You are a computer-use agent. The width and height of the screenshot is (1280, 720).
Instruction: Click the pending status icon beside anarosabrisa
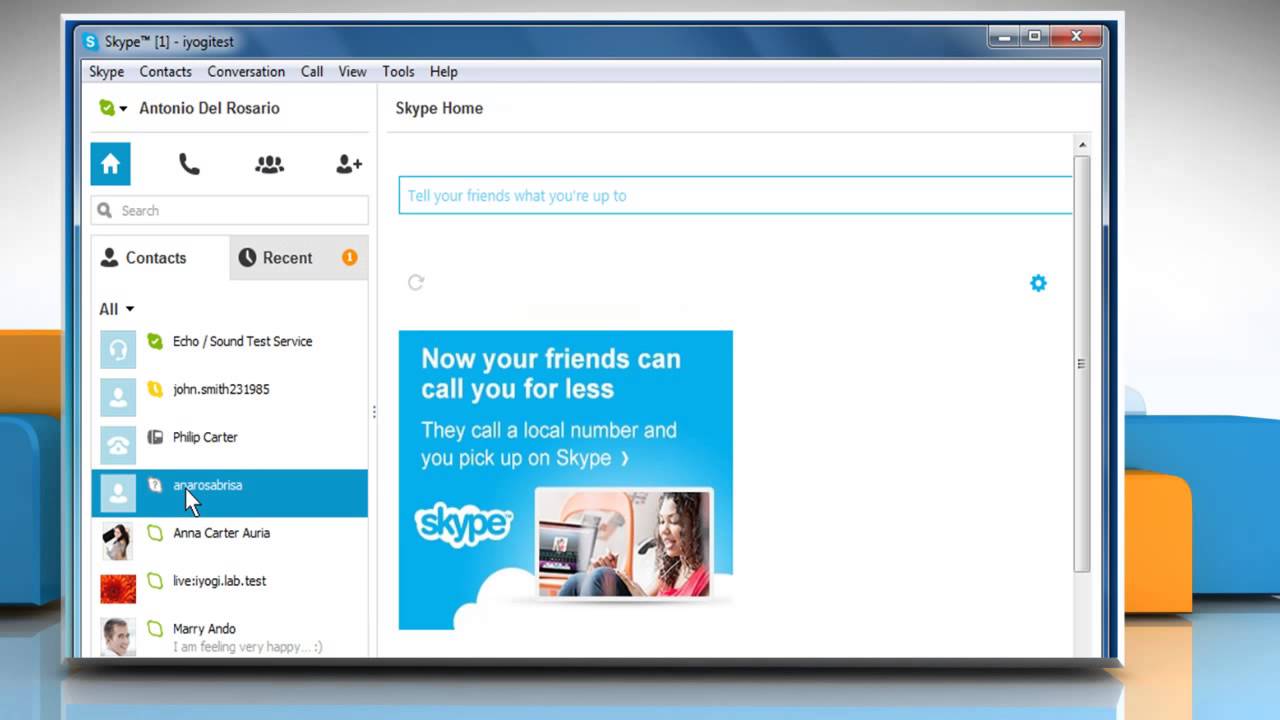pos(154,485)
